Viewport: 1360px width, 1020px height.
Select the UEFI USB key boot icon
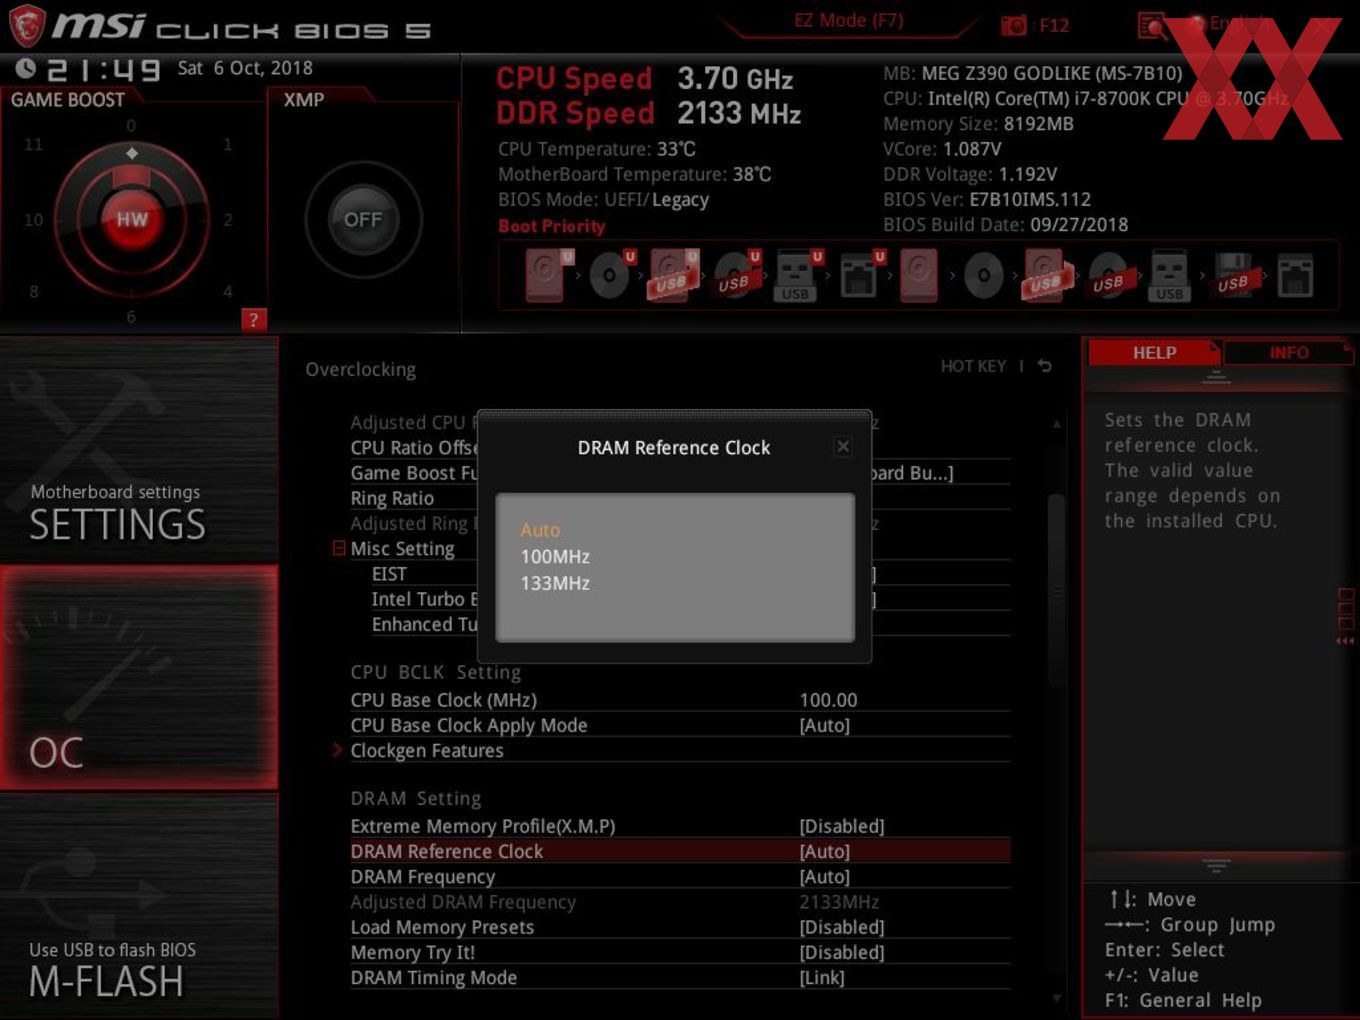tap(798, 275)
